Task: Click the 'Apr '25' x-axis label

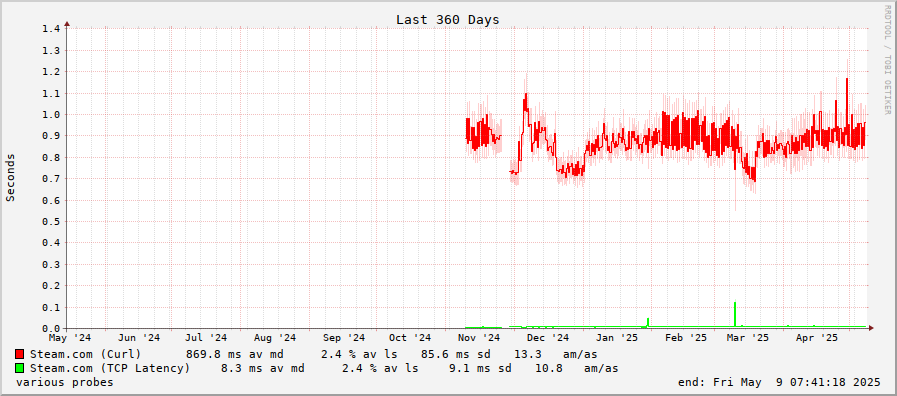Action: click(816, 338)
